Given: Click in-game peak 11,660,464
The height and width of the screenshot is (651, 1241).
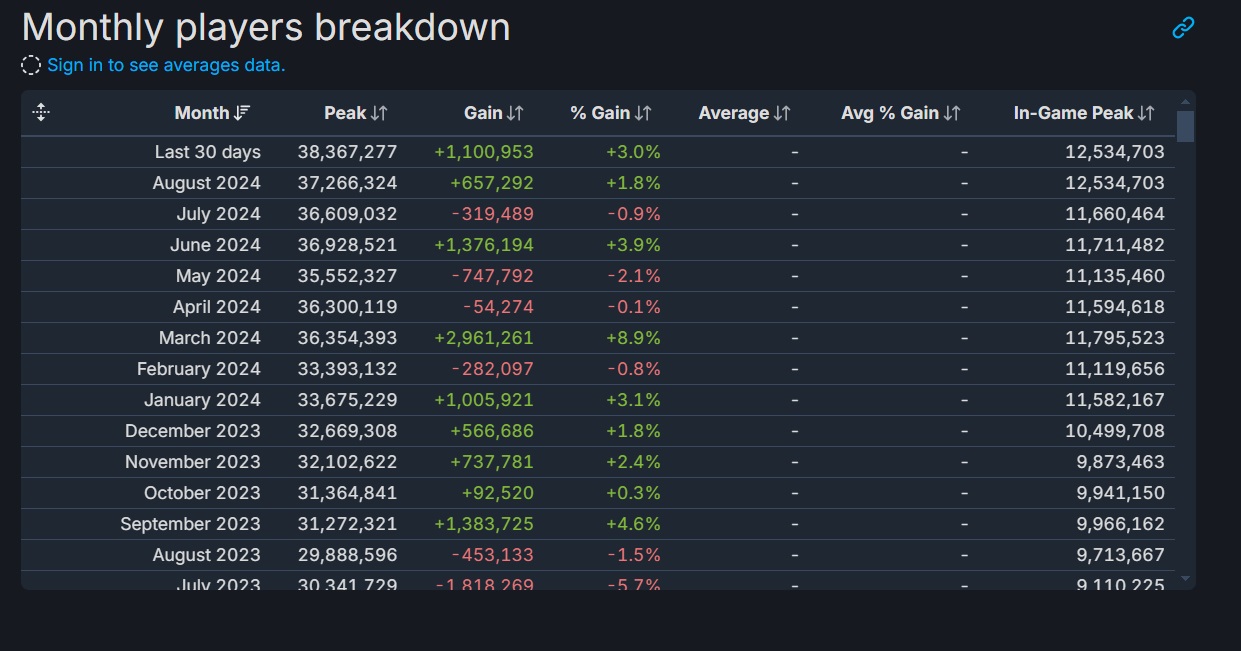Looking at the screenshot, I should click(x=1115, y=214).
